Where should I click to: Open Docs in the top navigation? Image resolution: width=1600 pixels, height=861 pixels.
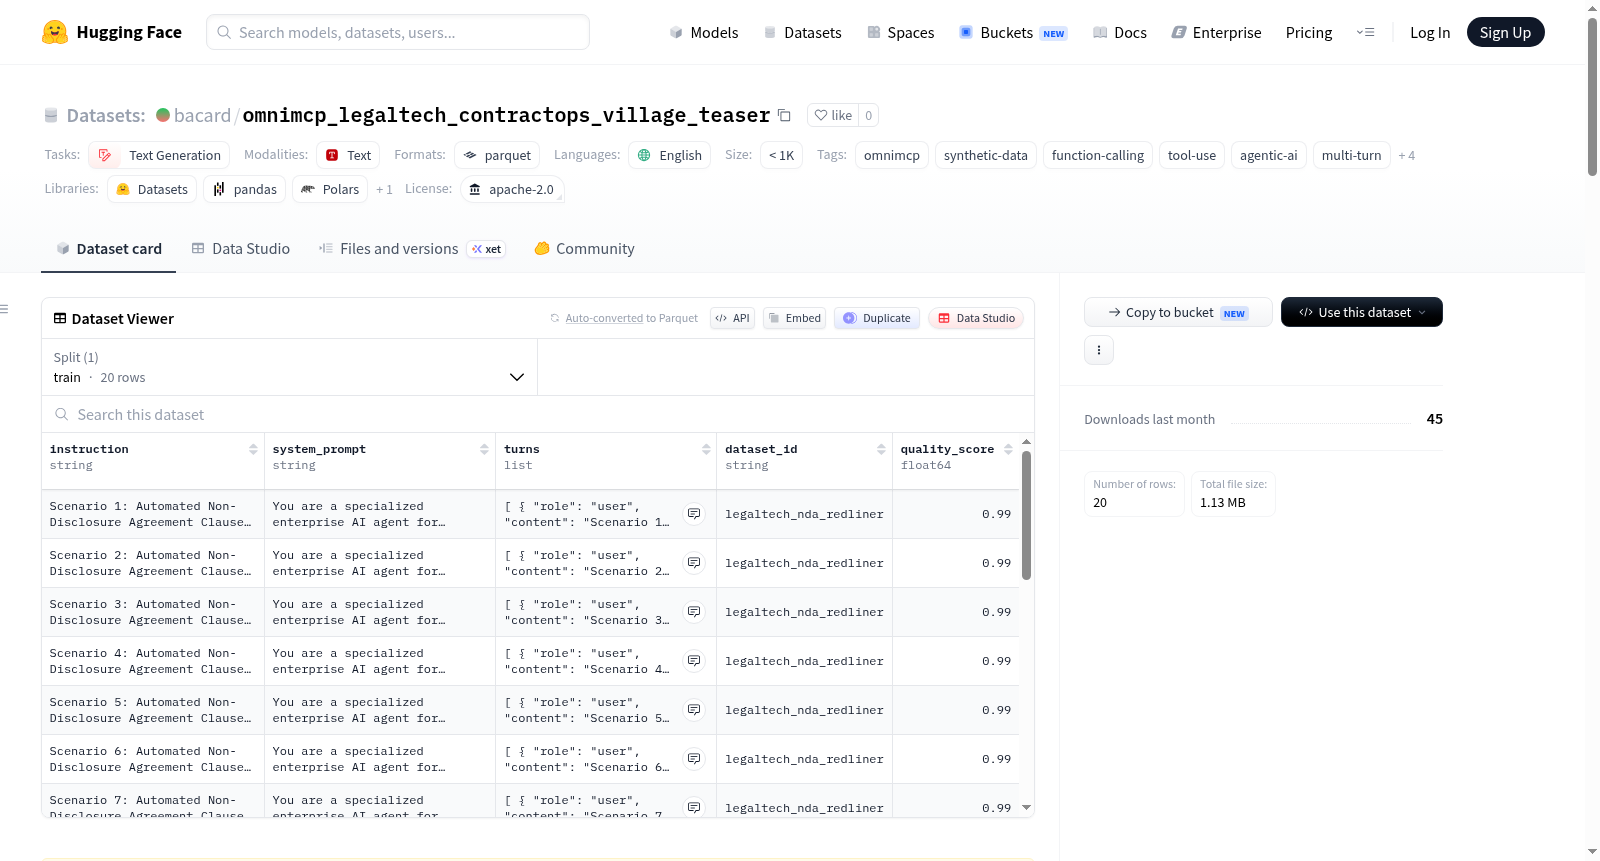pyautogui.click(x=1120, y=32)
